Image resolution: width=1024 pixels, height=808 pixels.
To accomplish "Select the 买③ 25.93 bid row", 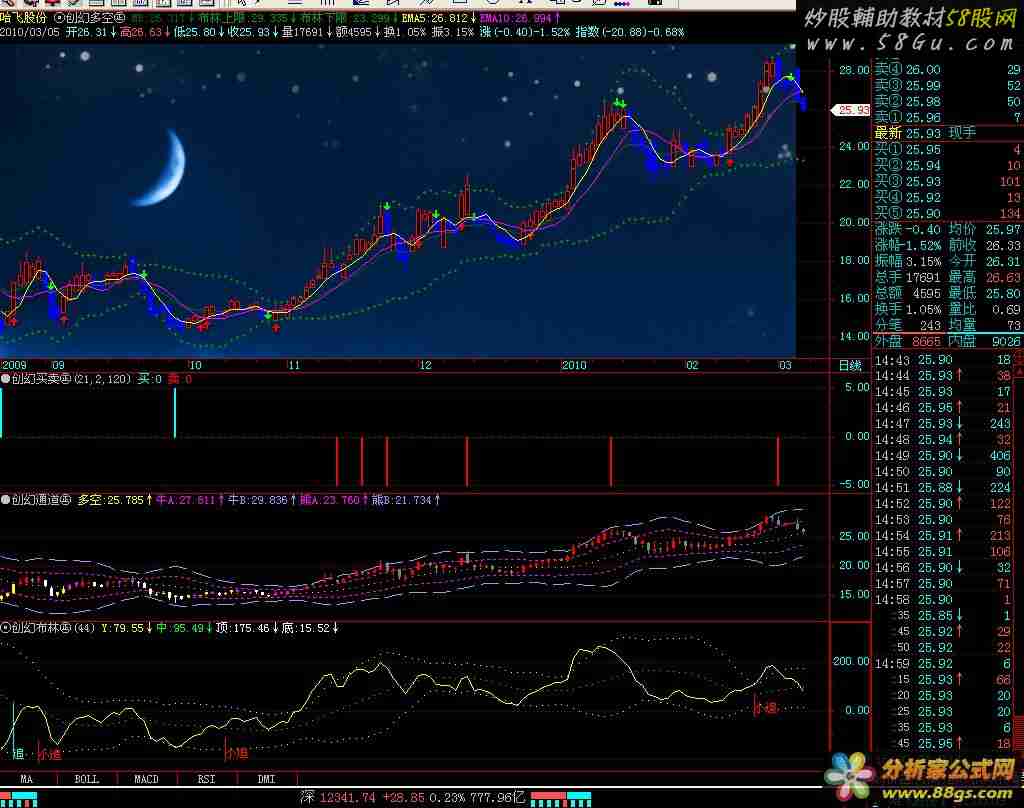I will click(948, 181).
